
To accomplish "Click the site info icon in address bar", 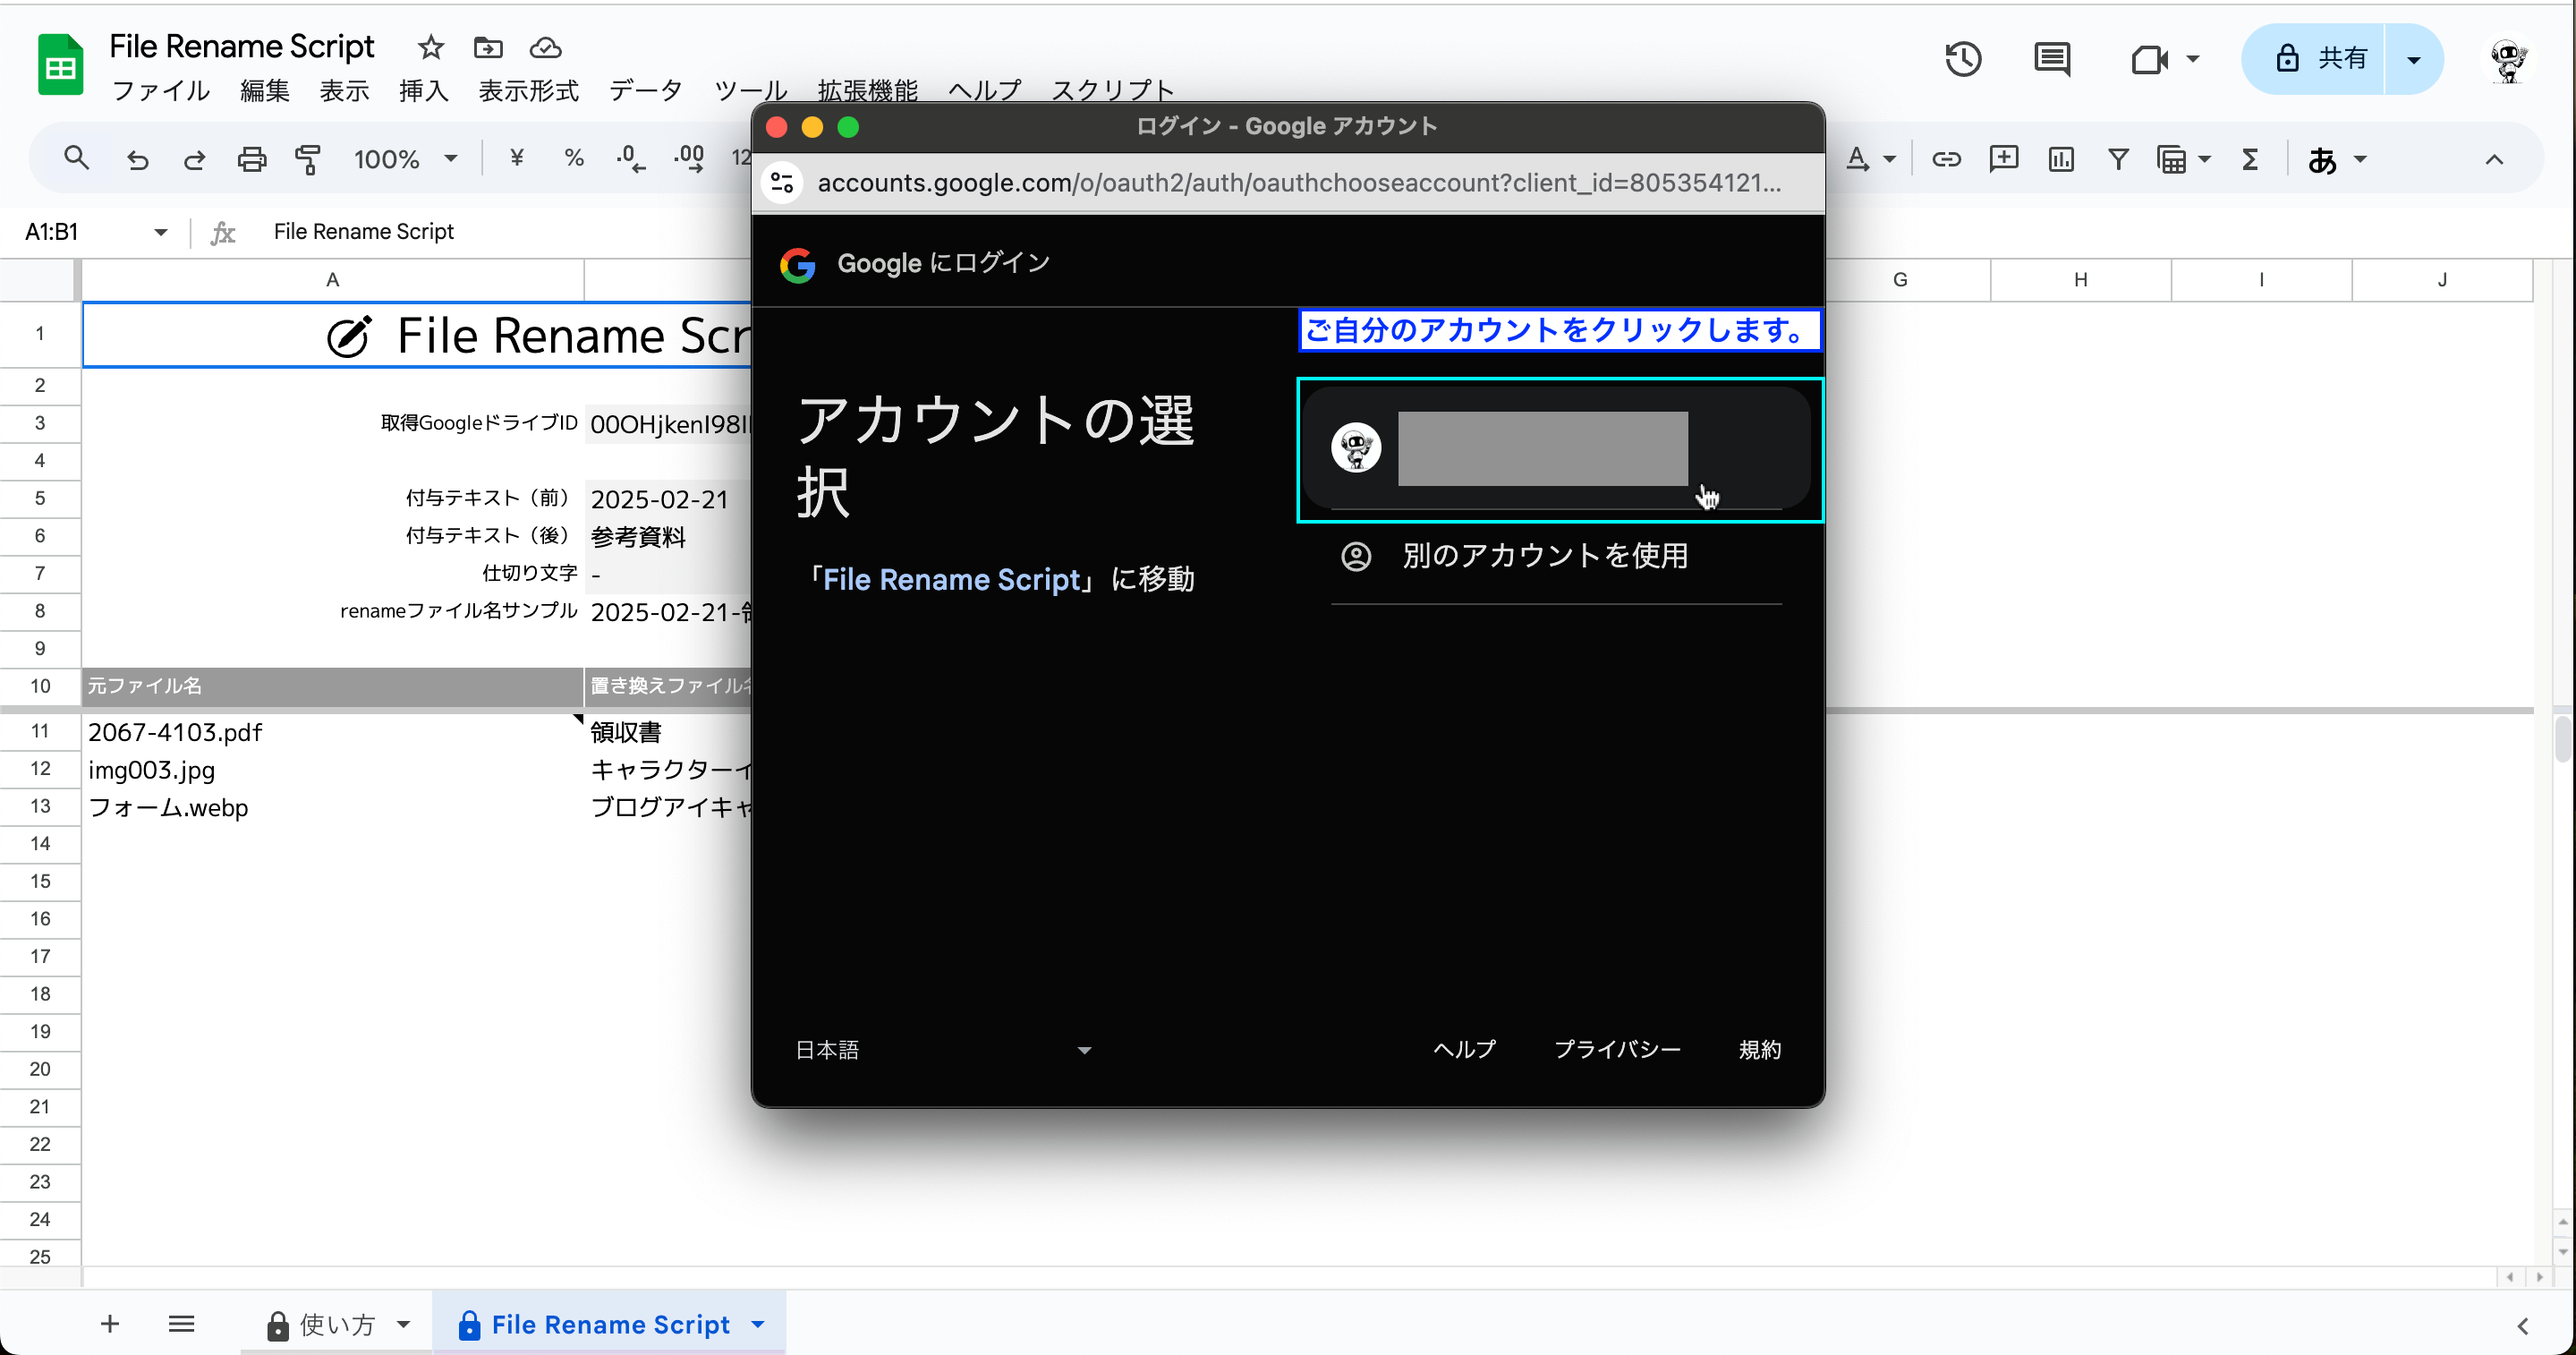I will (783, 183).
